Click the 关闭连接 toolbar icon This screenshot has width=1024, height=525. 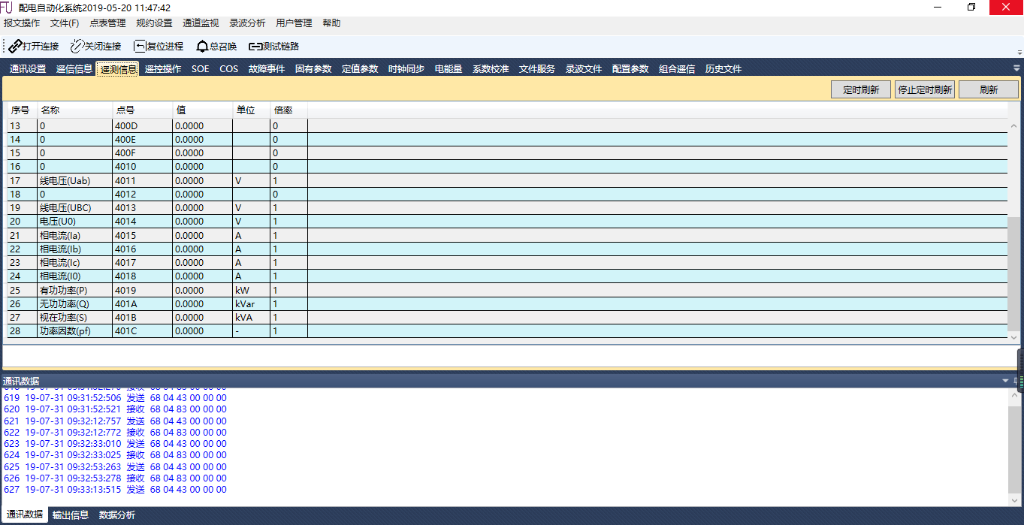[x=77, y=46]
